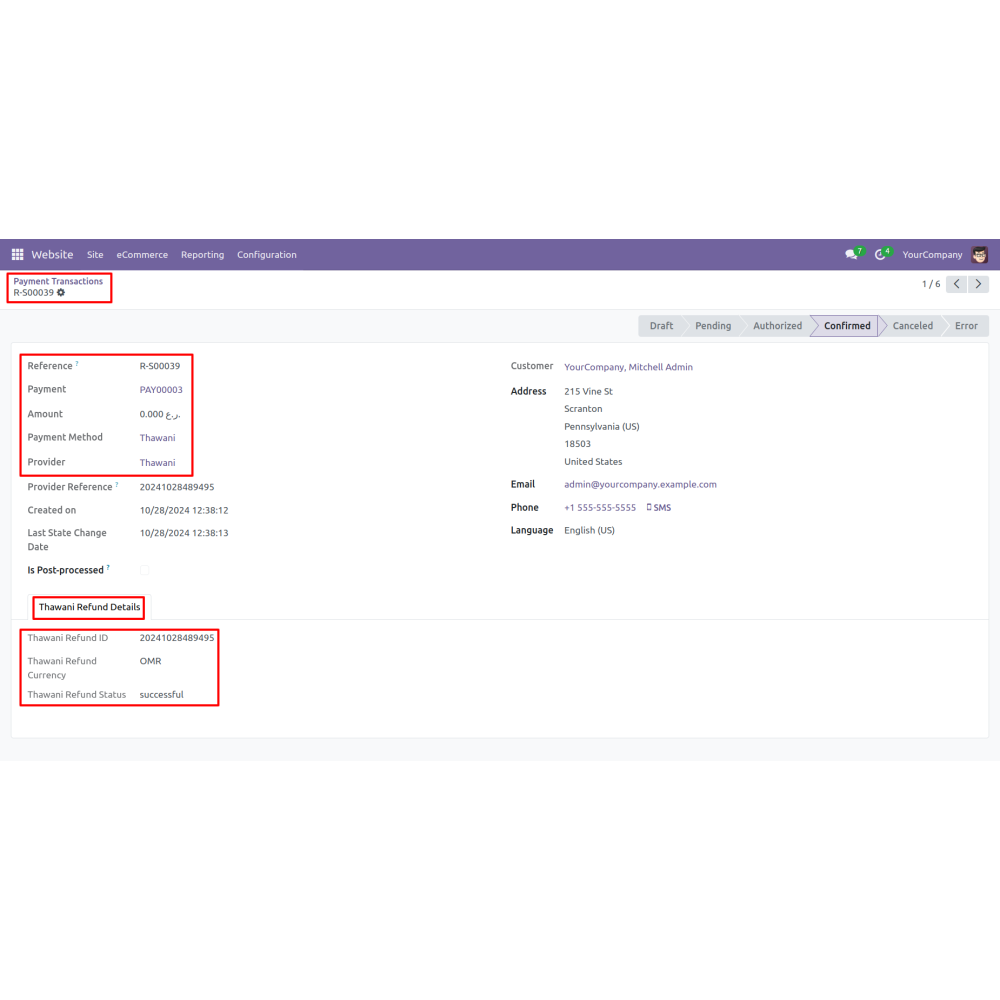
Task: Click the admin@yourcompany.example.com email link
Action: tap(640, 485)
